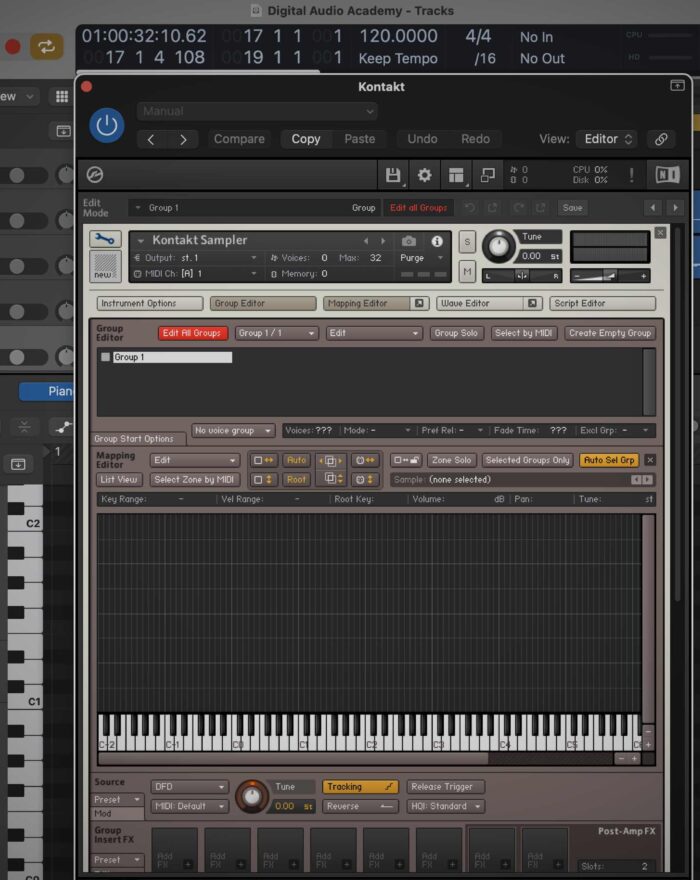Viewport: 700px width, 880px height.
Task: Click the exclamation warning icon
Action: pos(632,175)
